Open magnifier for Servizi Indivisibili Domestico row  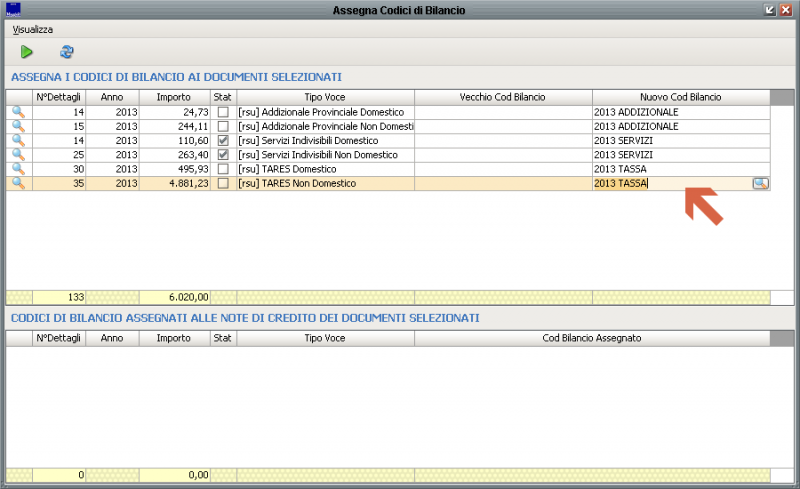coord(18,141)
